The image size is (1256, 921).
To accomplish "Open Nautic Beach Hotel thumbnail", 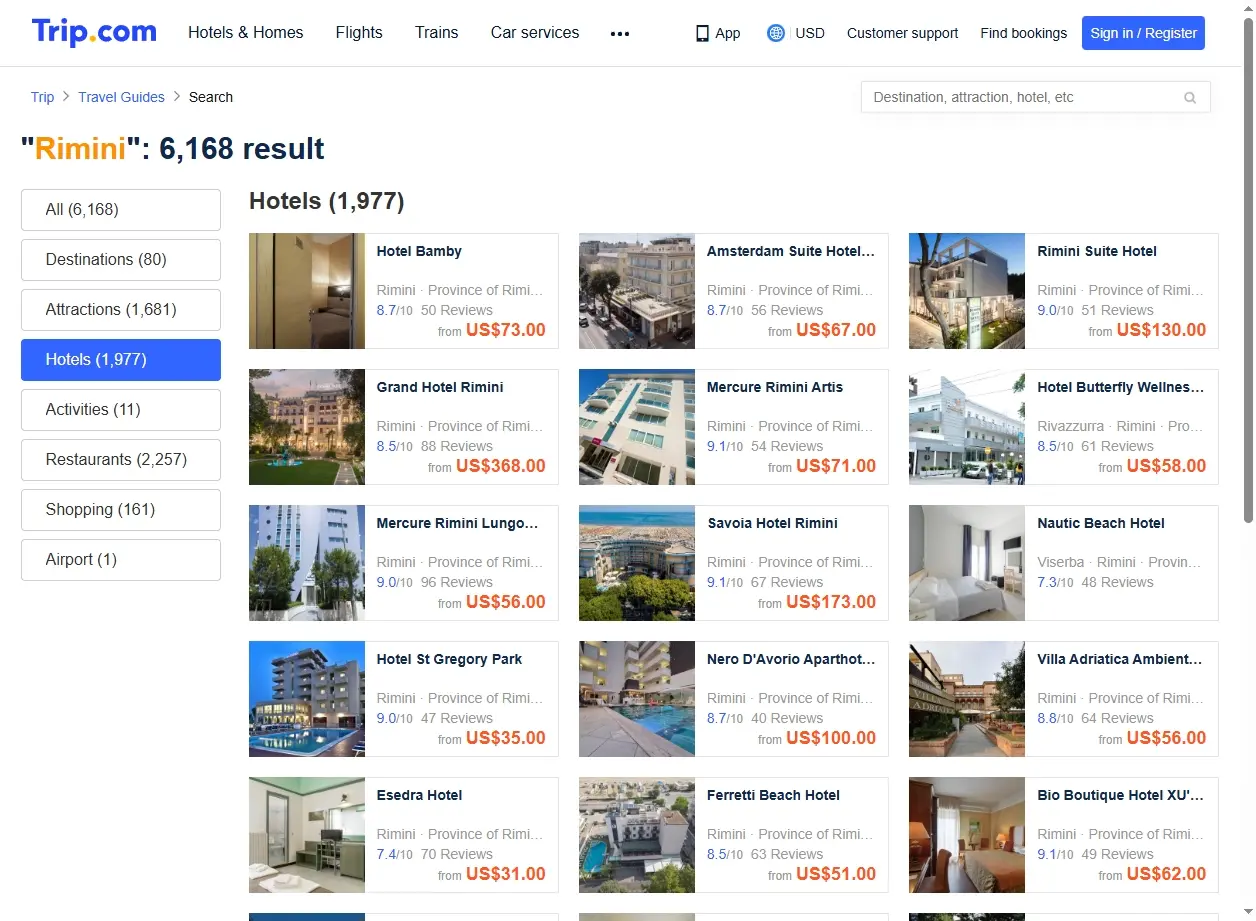I will click(967, 563).
